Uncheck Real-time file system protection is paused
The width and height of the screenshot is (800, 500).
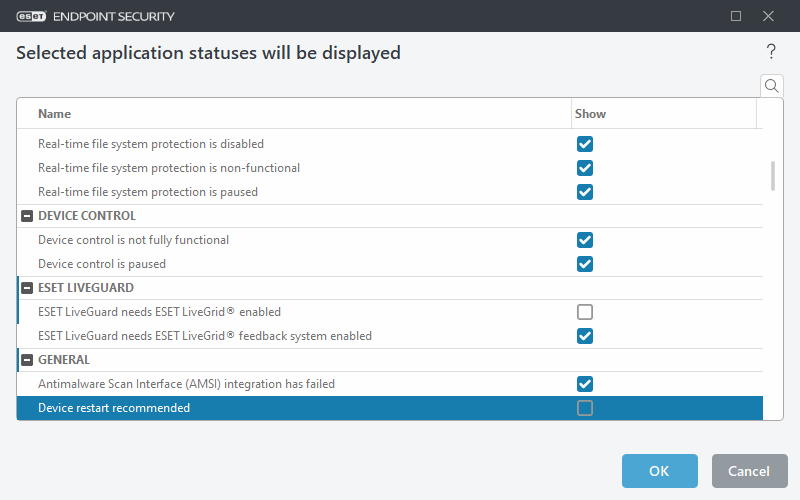point(585,192)
